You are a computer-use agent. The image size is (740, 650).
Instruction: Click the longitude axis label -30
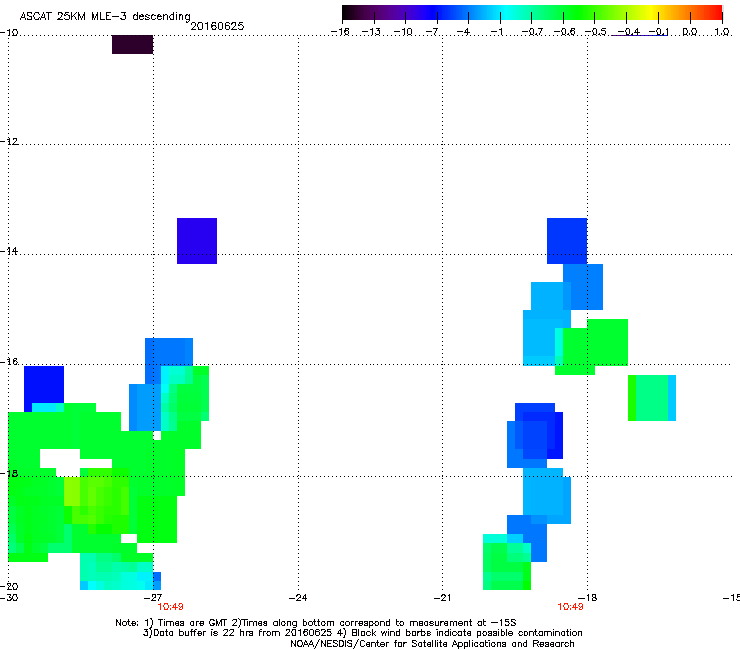pyautogui.click(x=9, y=598)
